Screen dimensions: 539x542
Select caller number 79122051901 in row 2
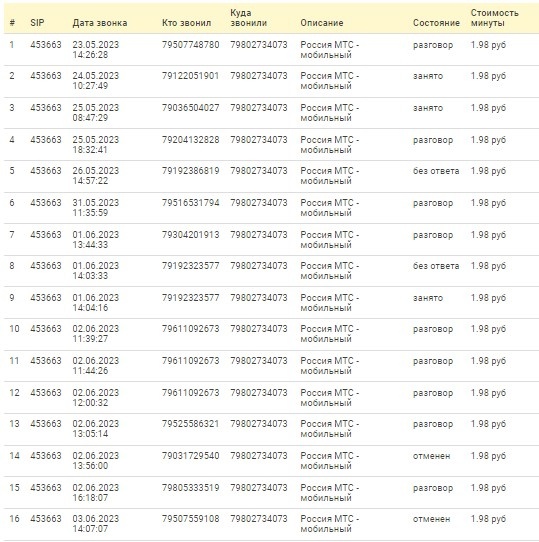[x=190, y=76]
